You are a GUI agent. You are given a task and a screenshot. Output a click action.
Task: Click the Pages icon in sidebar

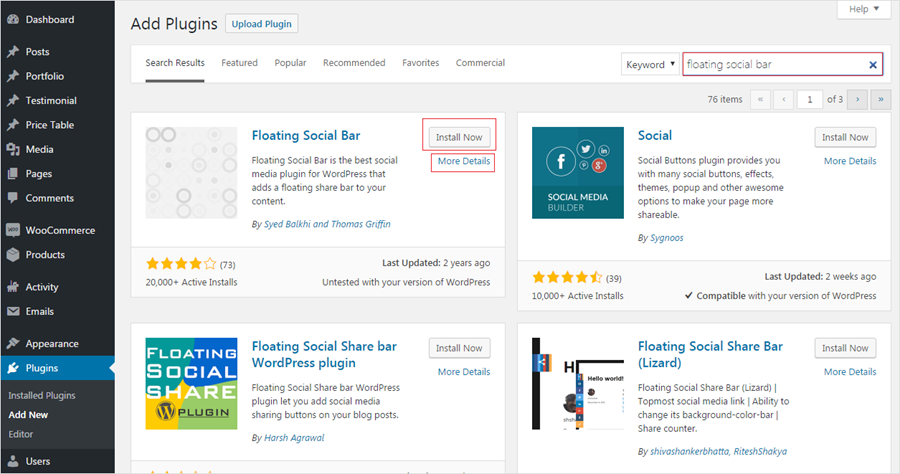pos(13,173)
